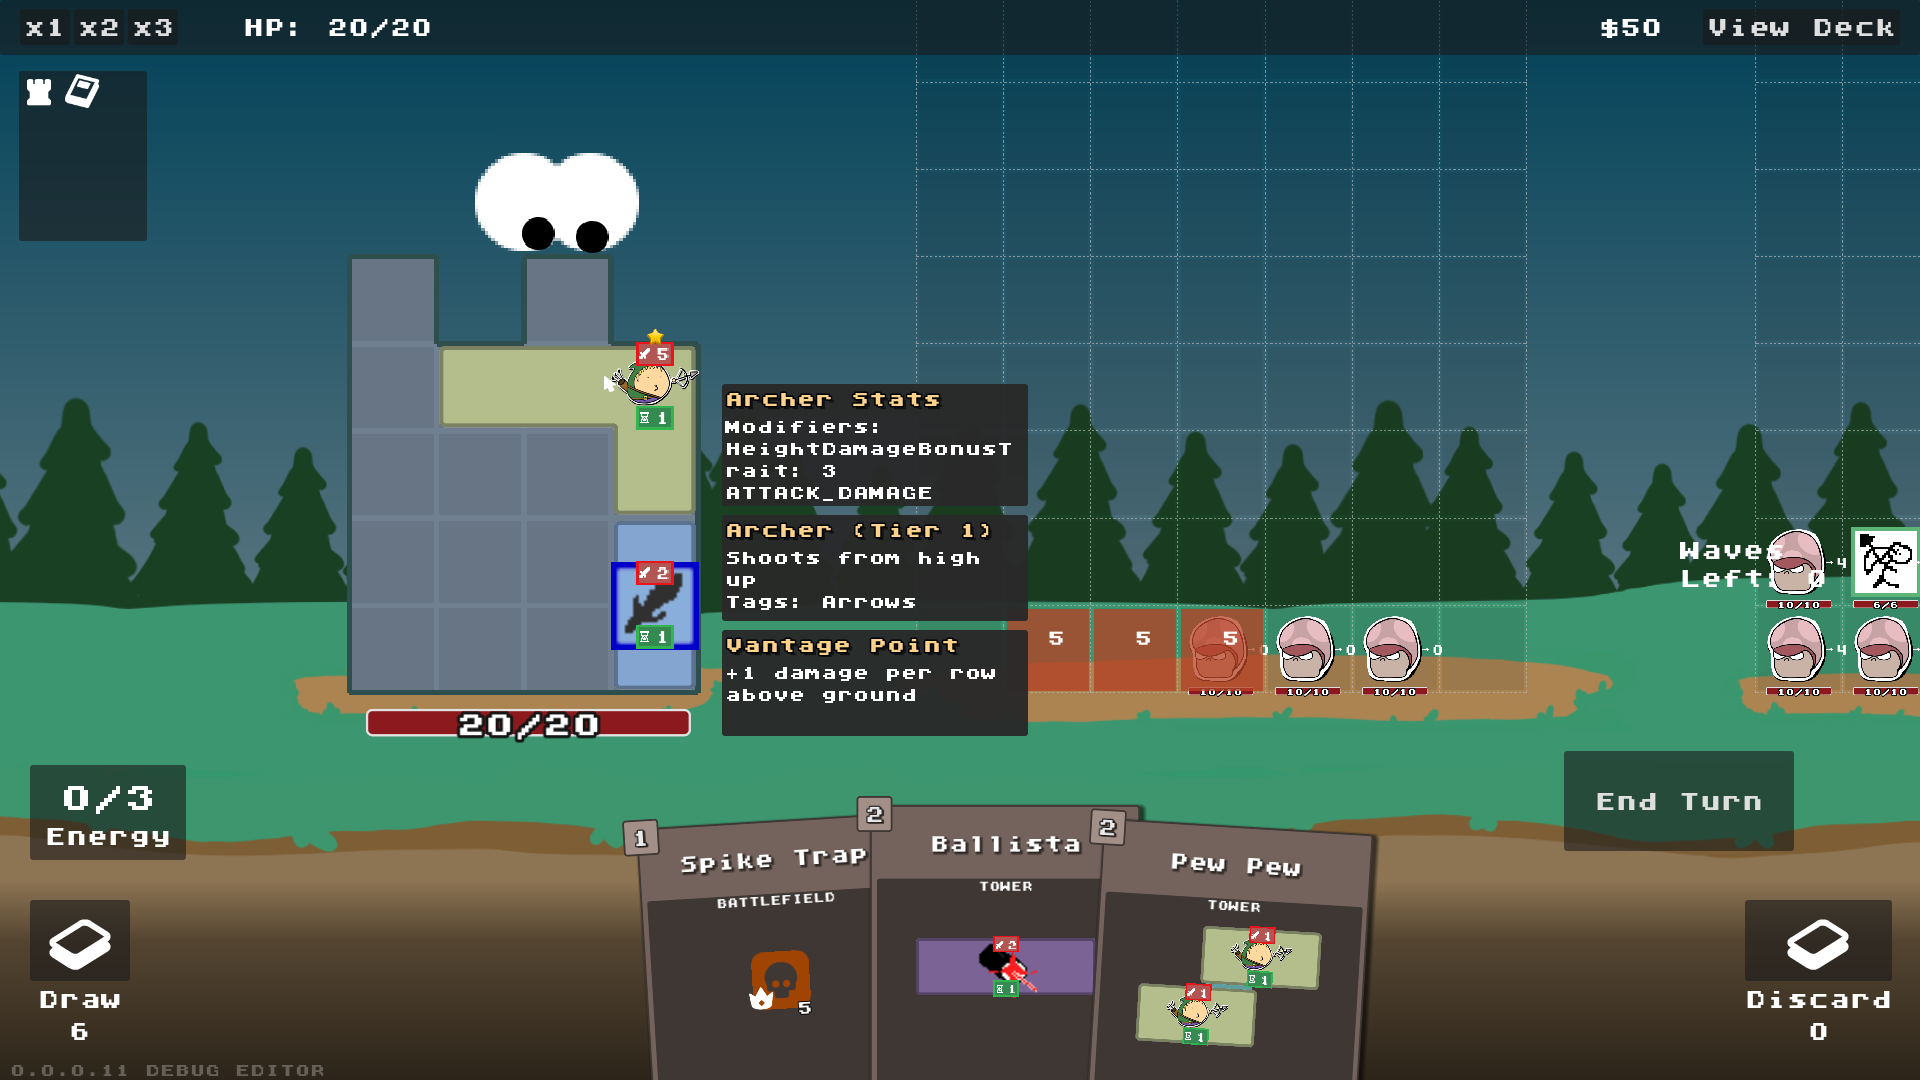Set game speed to x3
The height and width of the screenshot is (1080, 1920).
pyautogui.click(x=153, y=27)
